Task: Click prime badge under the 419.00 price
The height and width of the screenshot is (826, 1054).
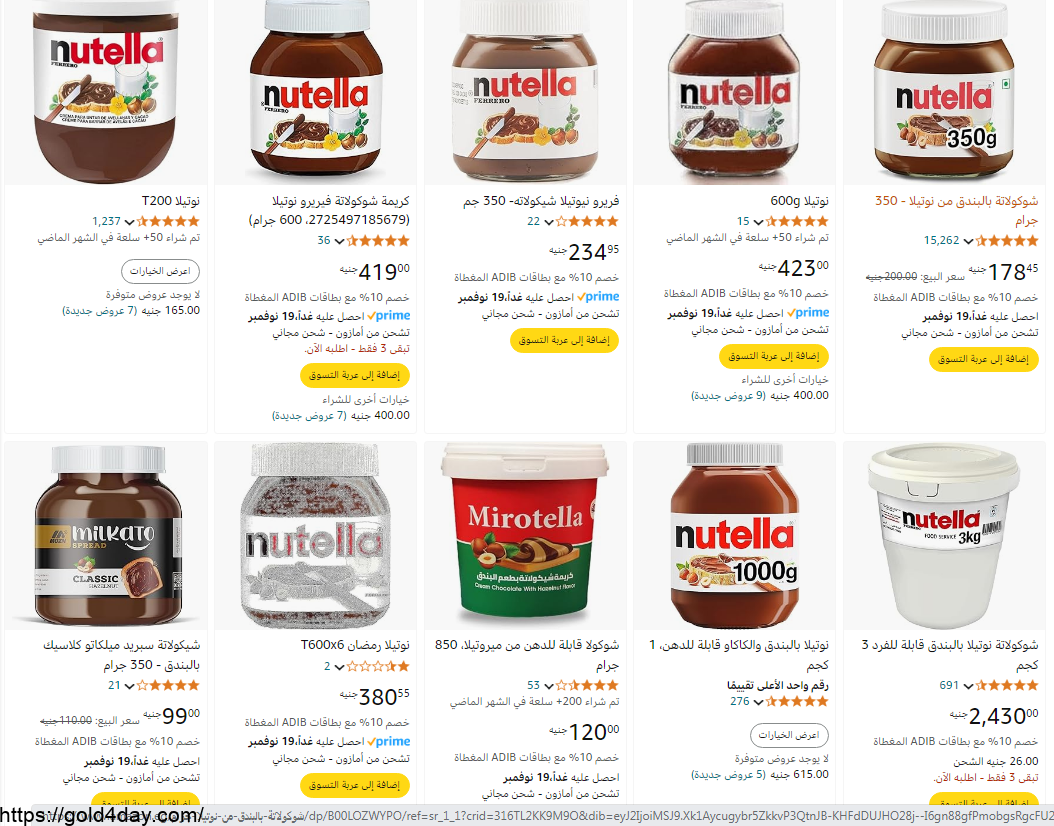Action: tap(389, 315)
